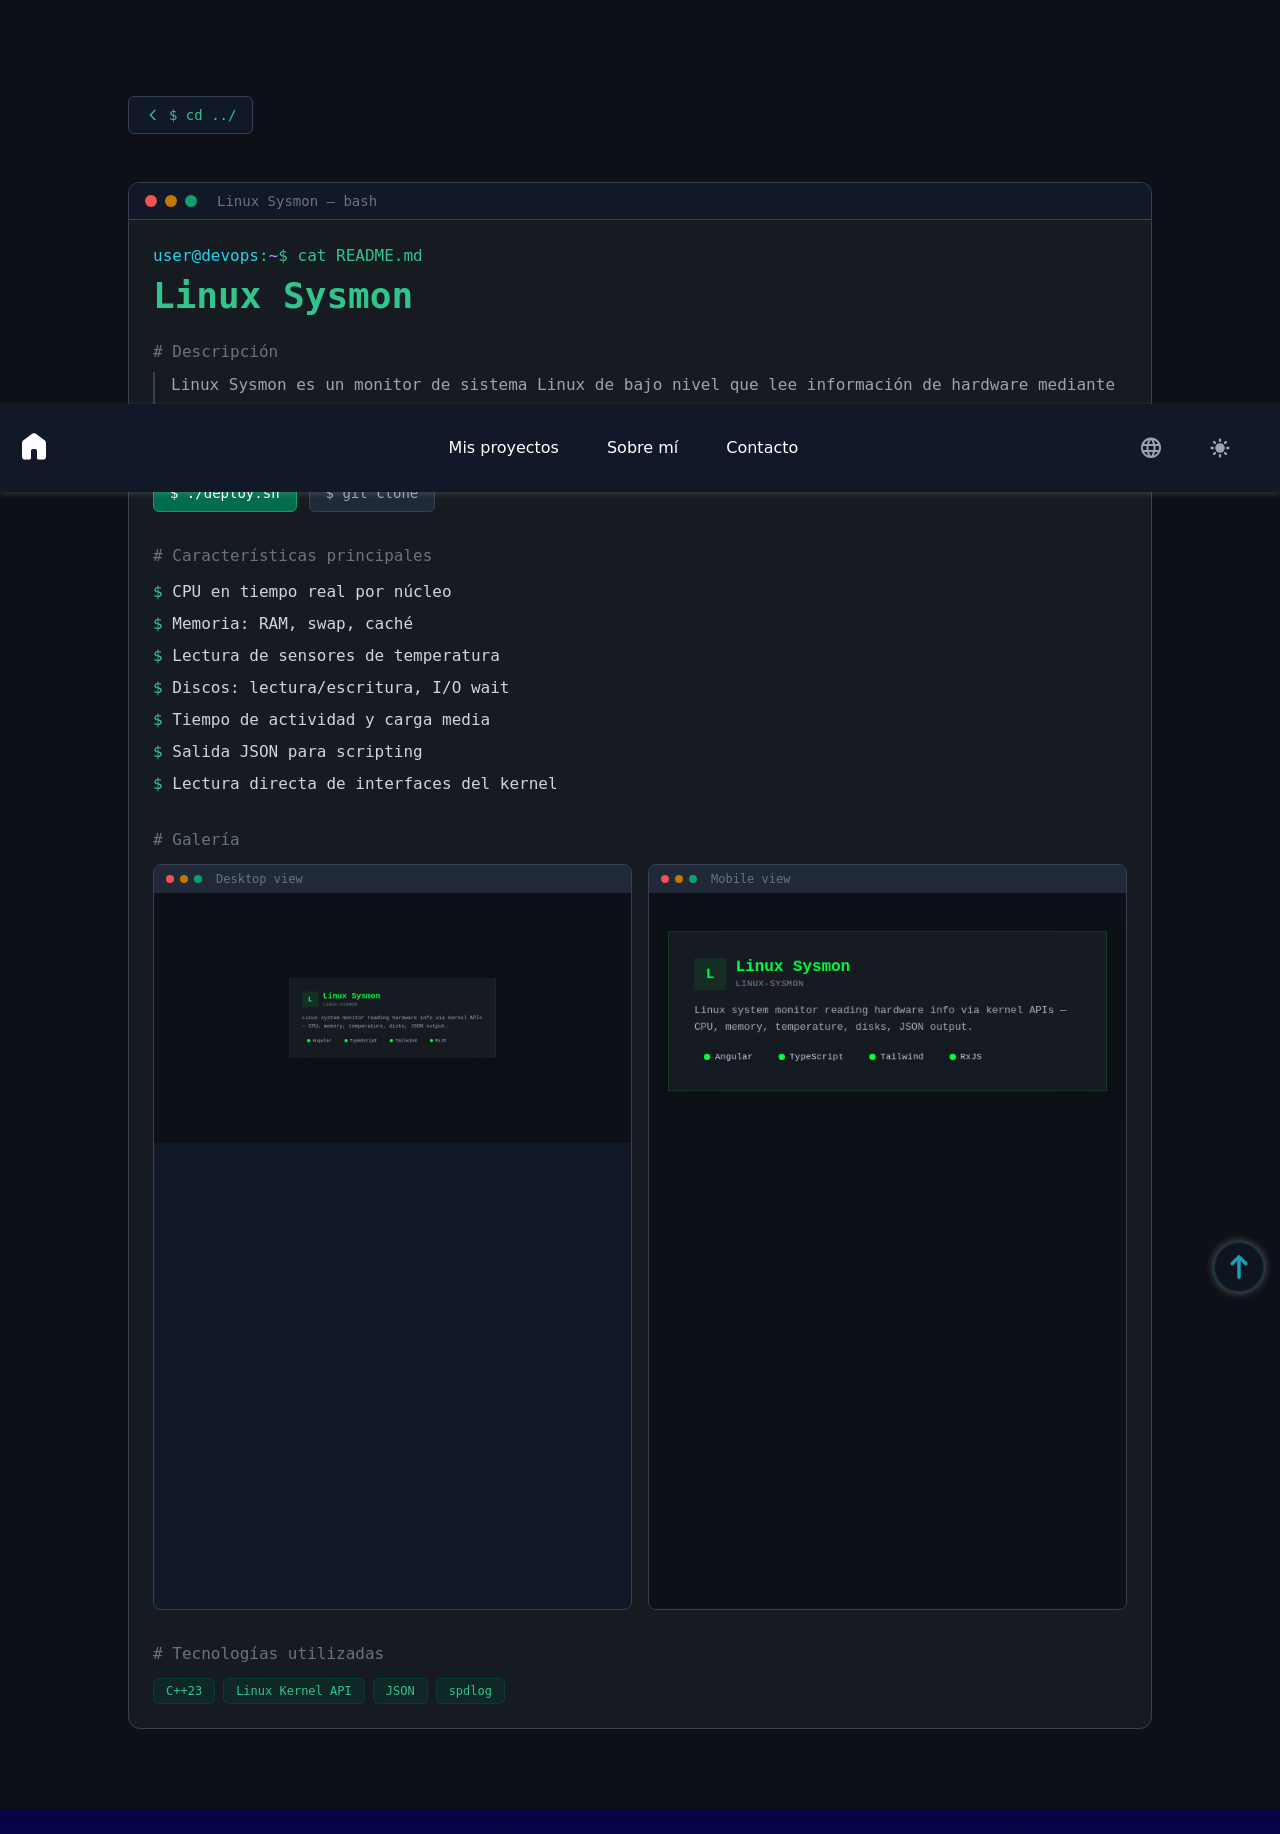
Task: Open the Sobre mí nav item
Action: [642, 447]
